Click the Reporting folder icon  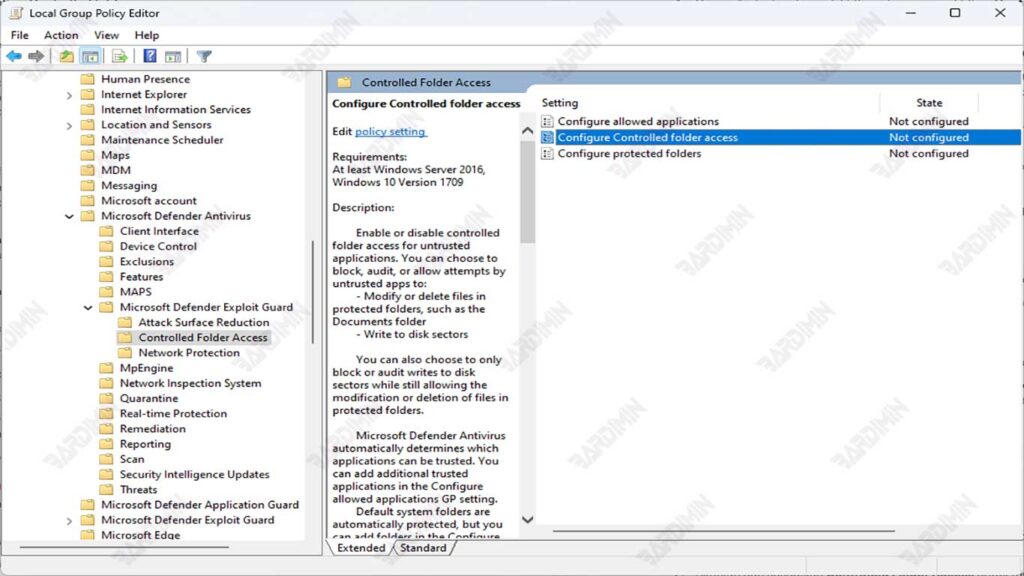[x=106, y=444]
